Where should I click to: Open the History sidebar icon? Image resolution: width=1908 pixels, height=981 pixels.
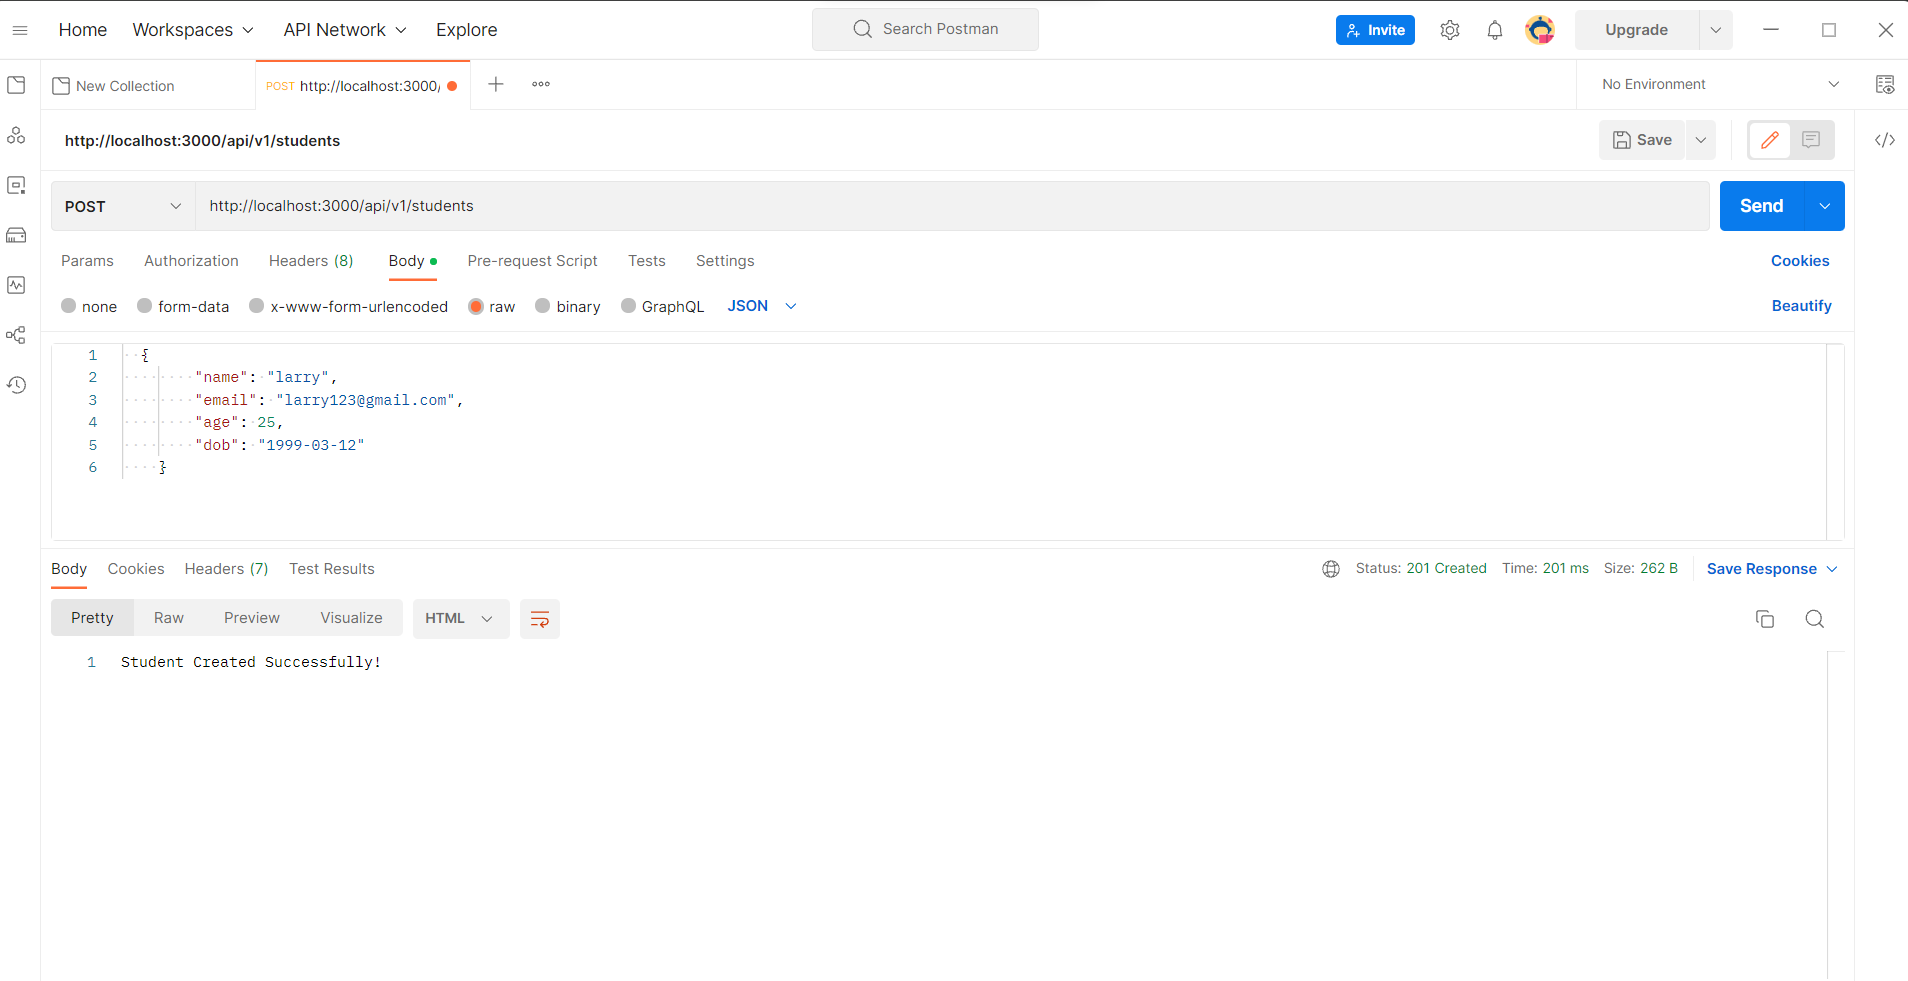tap(16, 385)
